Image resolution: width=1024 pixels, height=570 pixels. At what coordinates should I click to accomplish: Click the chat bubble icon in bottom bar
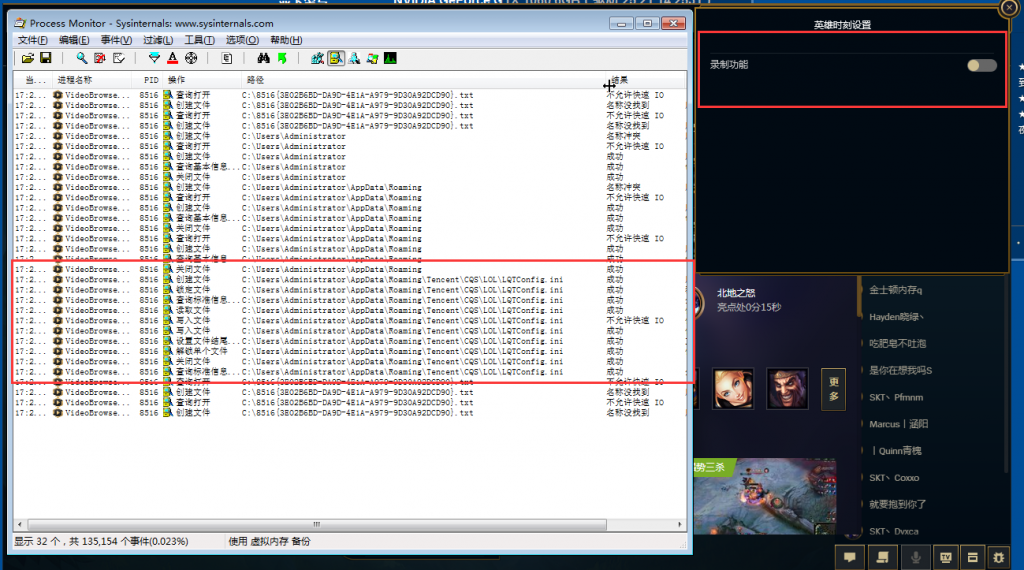pyautogui.click(x=849, y=556)
